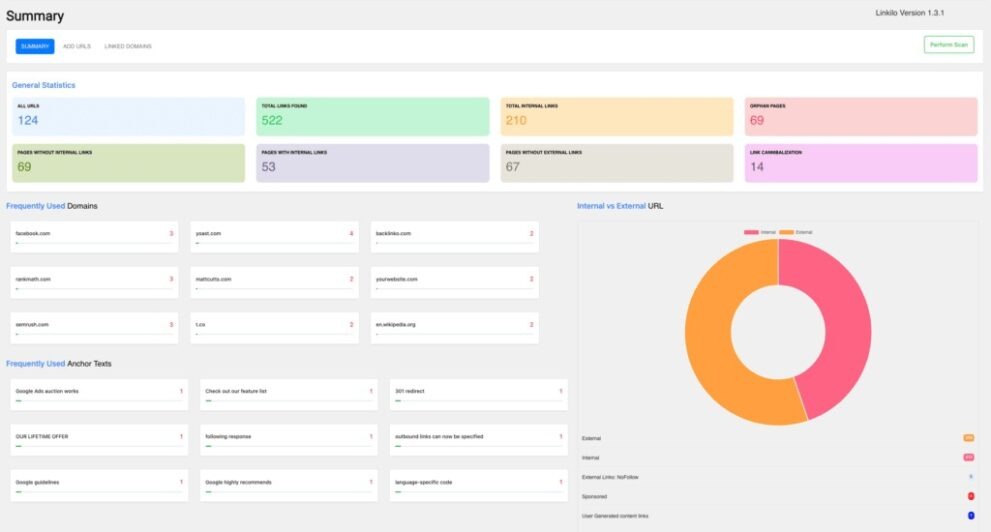View the Link Cannibalization card
This screenshot has width=991, height=532.
(x=860, y=163)
